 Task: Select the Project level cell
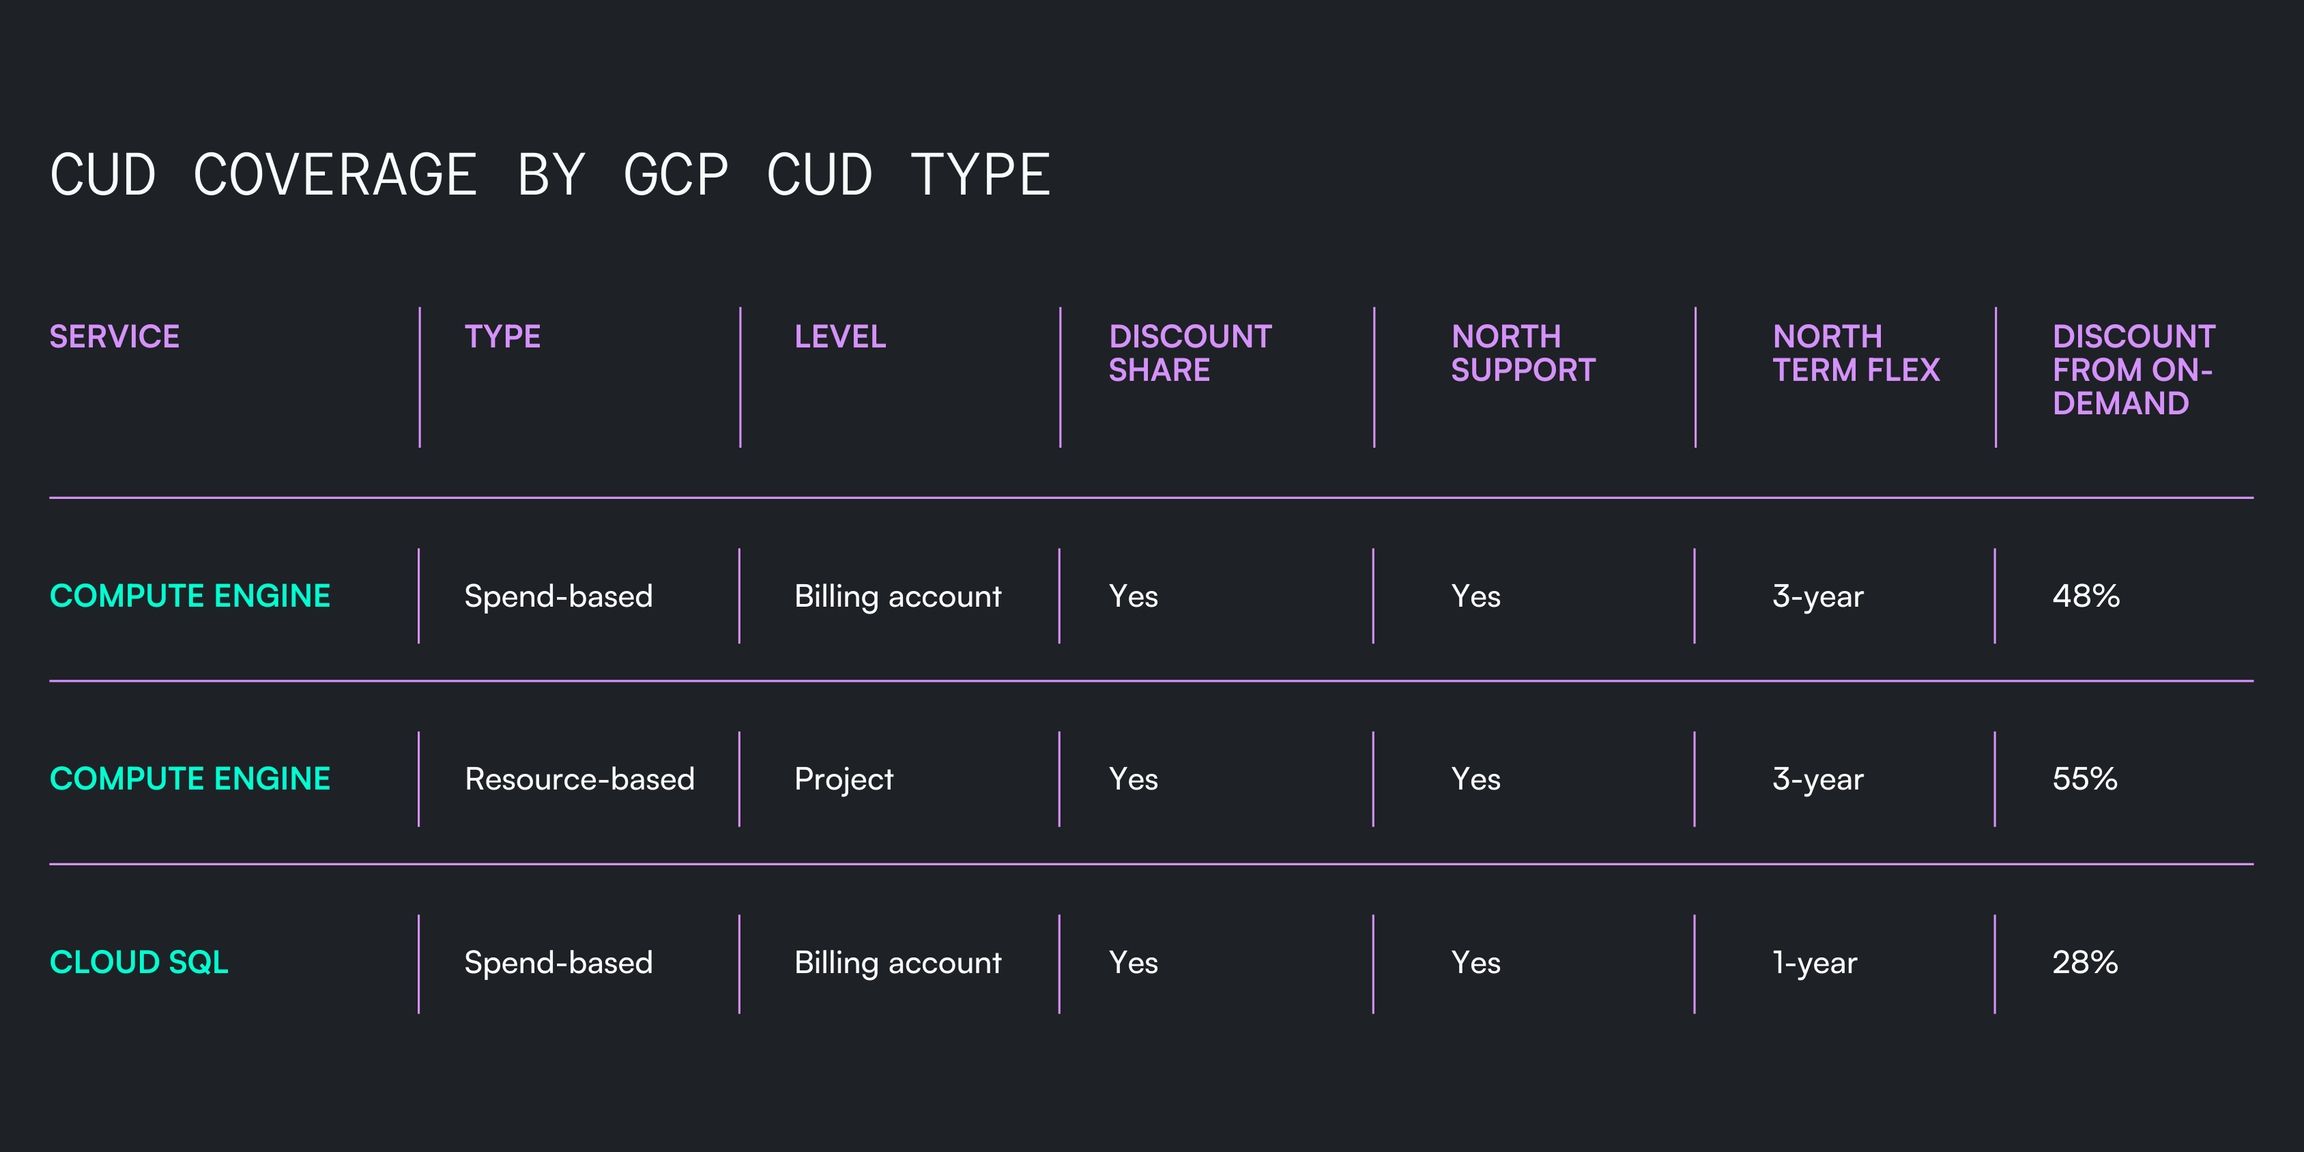[843, 779]
